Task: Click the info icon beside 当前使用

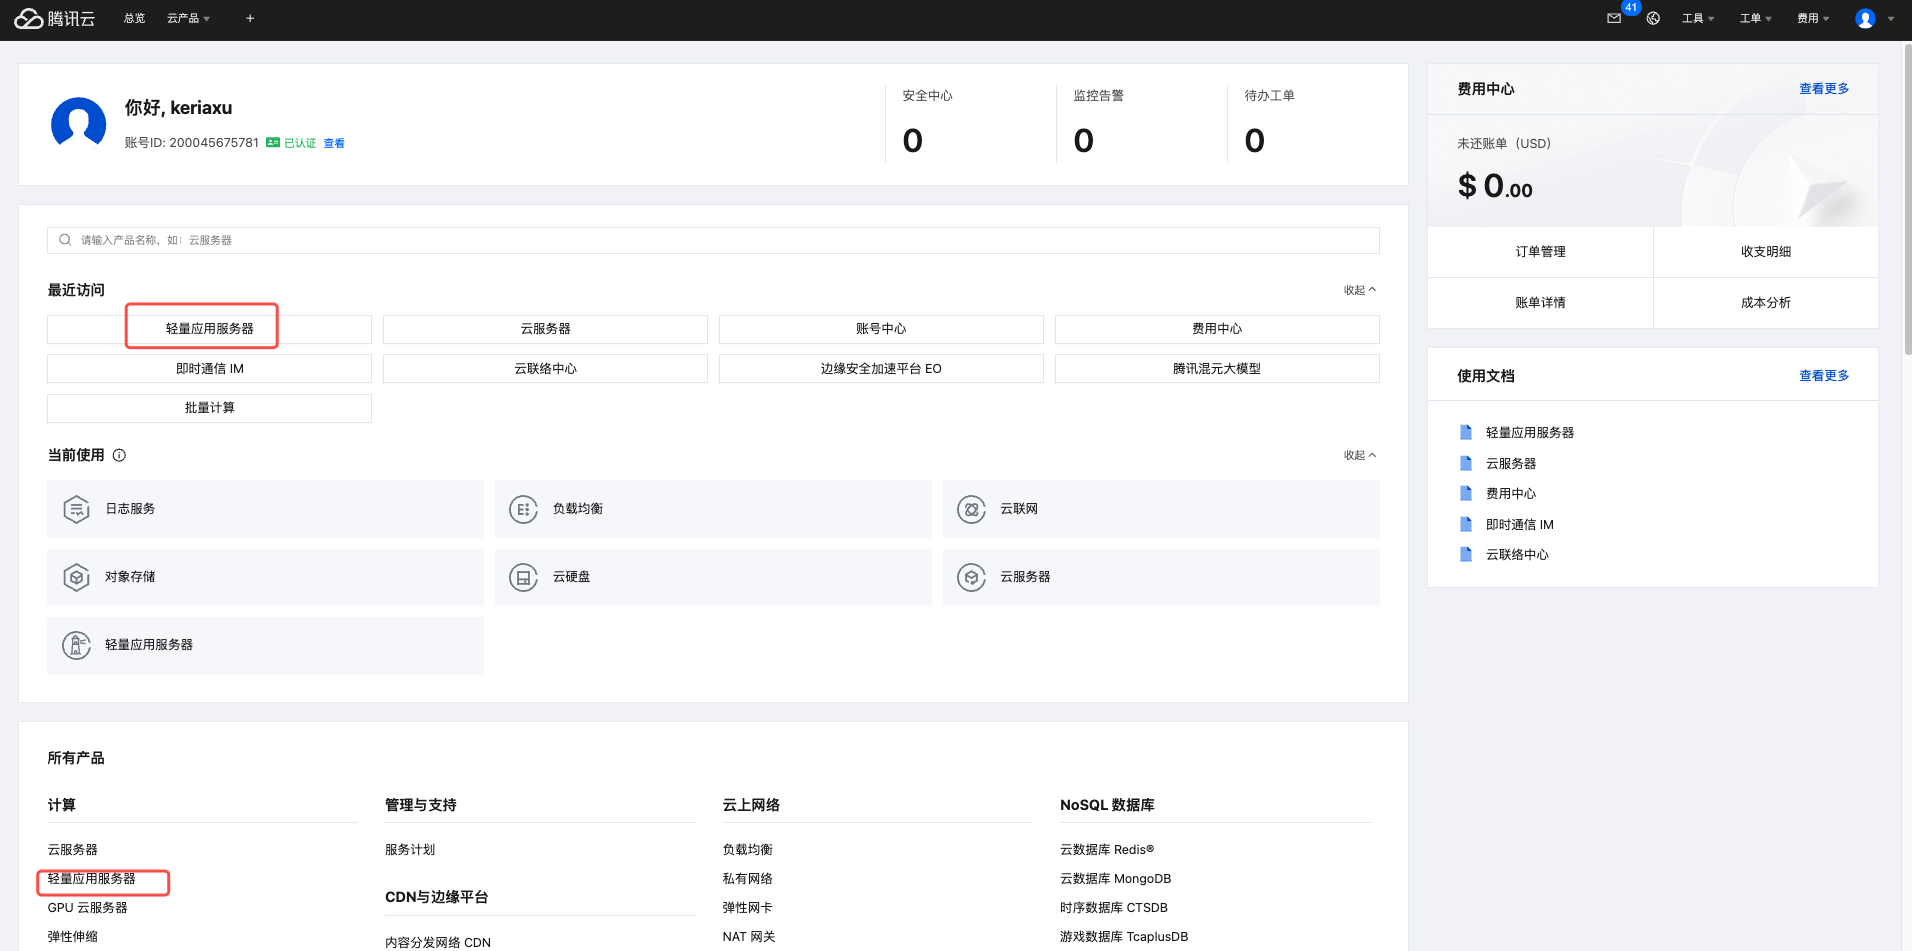Action: click(119, 455)
